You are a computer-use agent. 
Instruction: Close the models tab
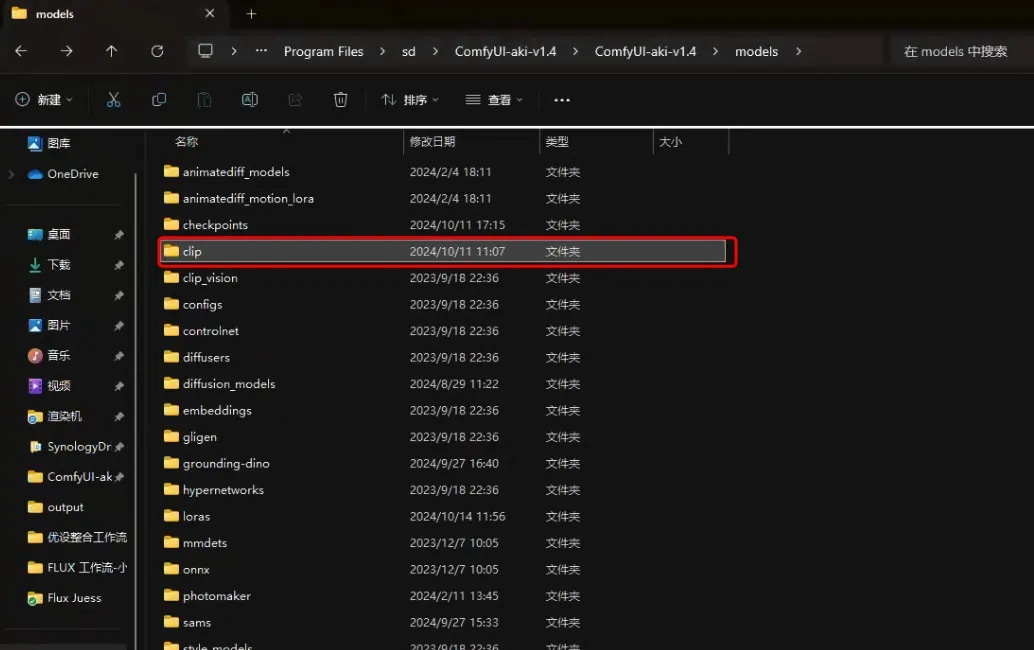(210, 13)
